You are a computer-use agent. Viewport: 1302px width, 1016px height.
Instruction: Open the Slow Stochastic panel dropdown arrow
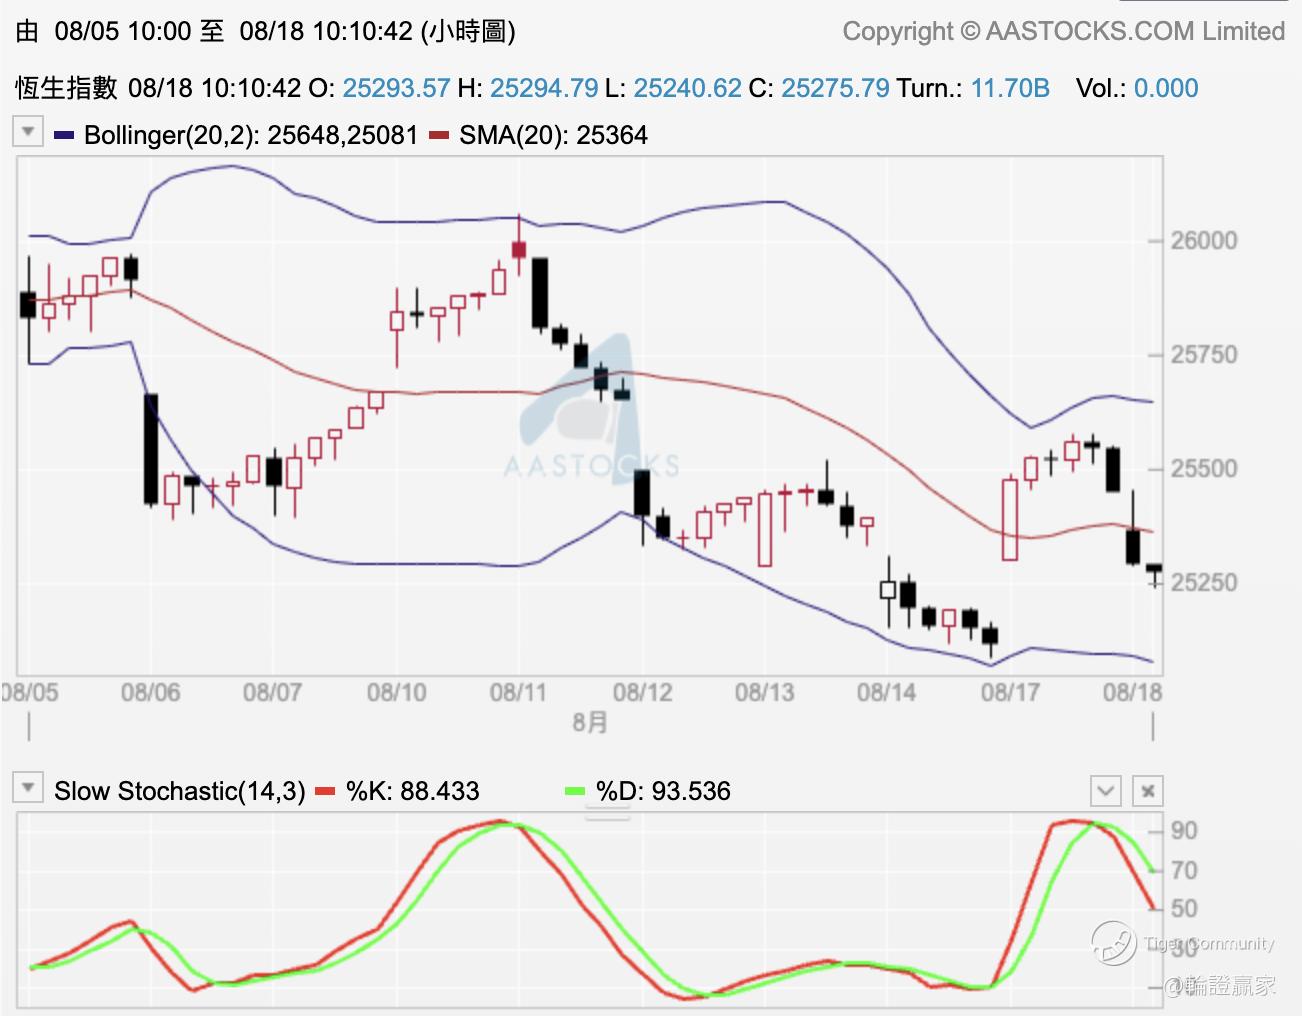click(x=28, y=789)
